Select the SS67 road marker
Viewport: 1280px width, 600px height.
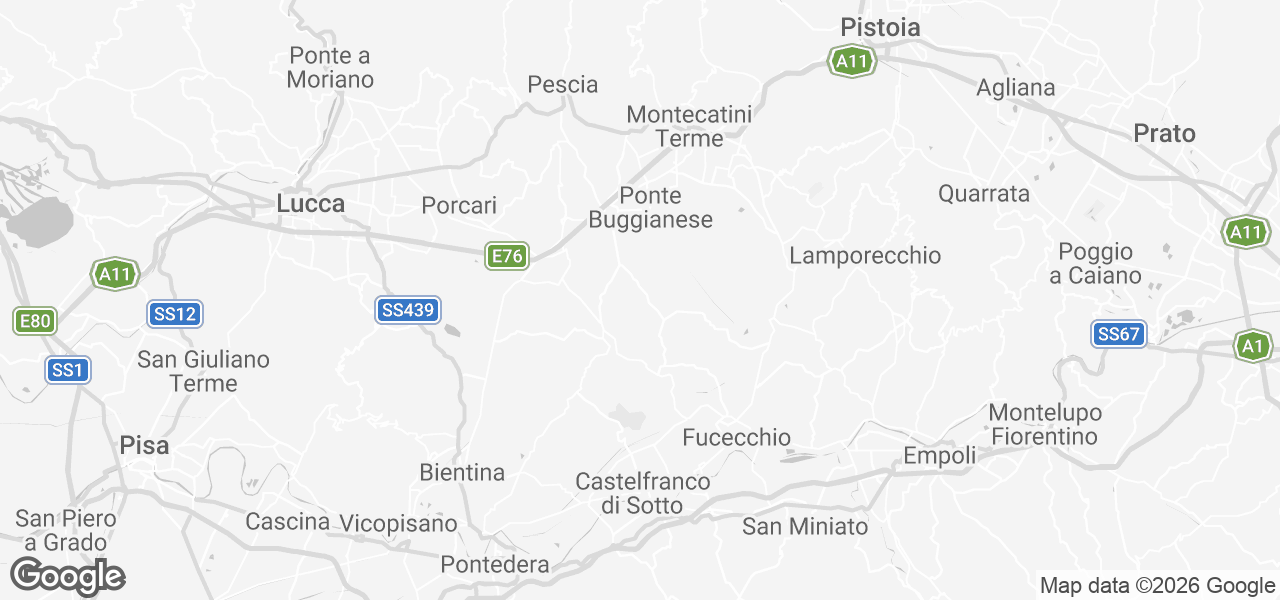[x=1118, y=334]
